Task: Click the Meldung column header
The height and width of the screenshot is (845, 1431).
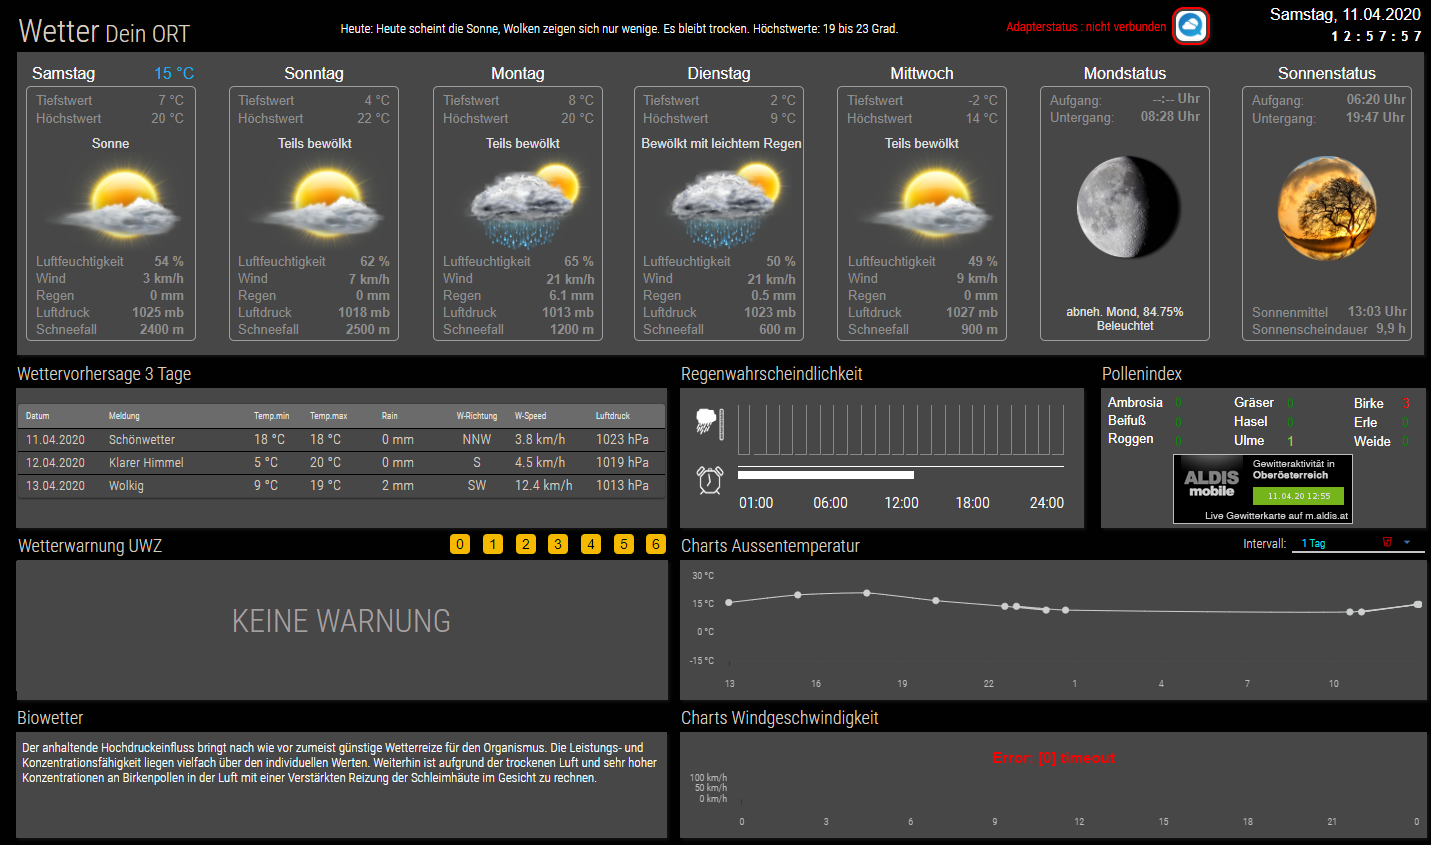Action: pos(124,416)
